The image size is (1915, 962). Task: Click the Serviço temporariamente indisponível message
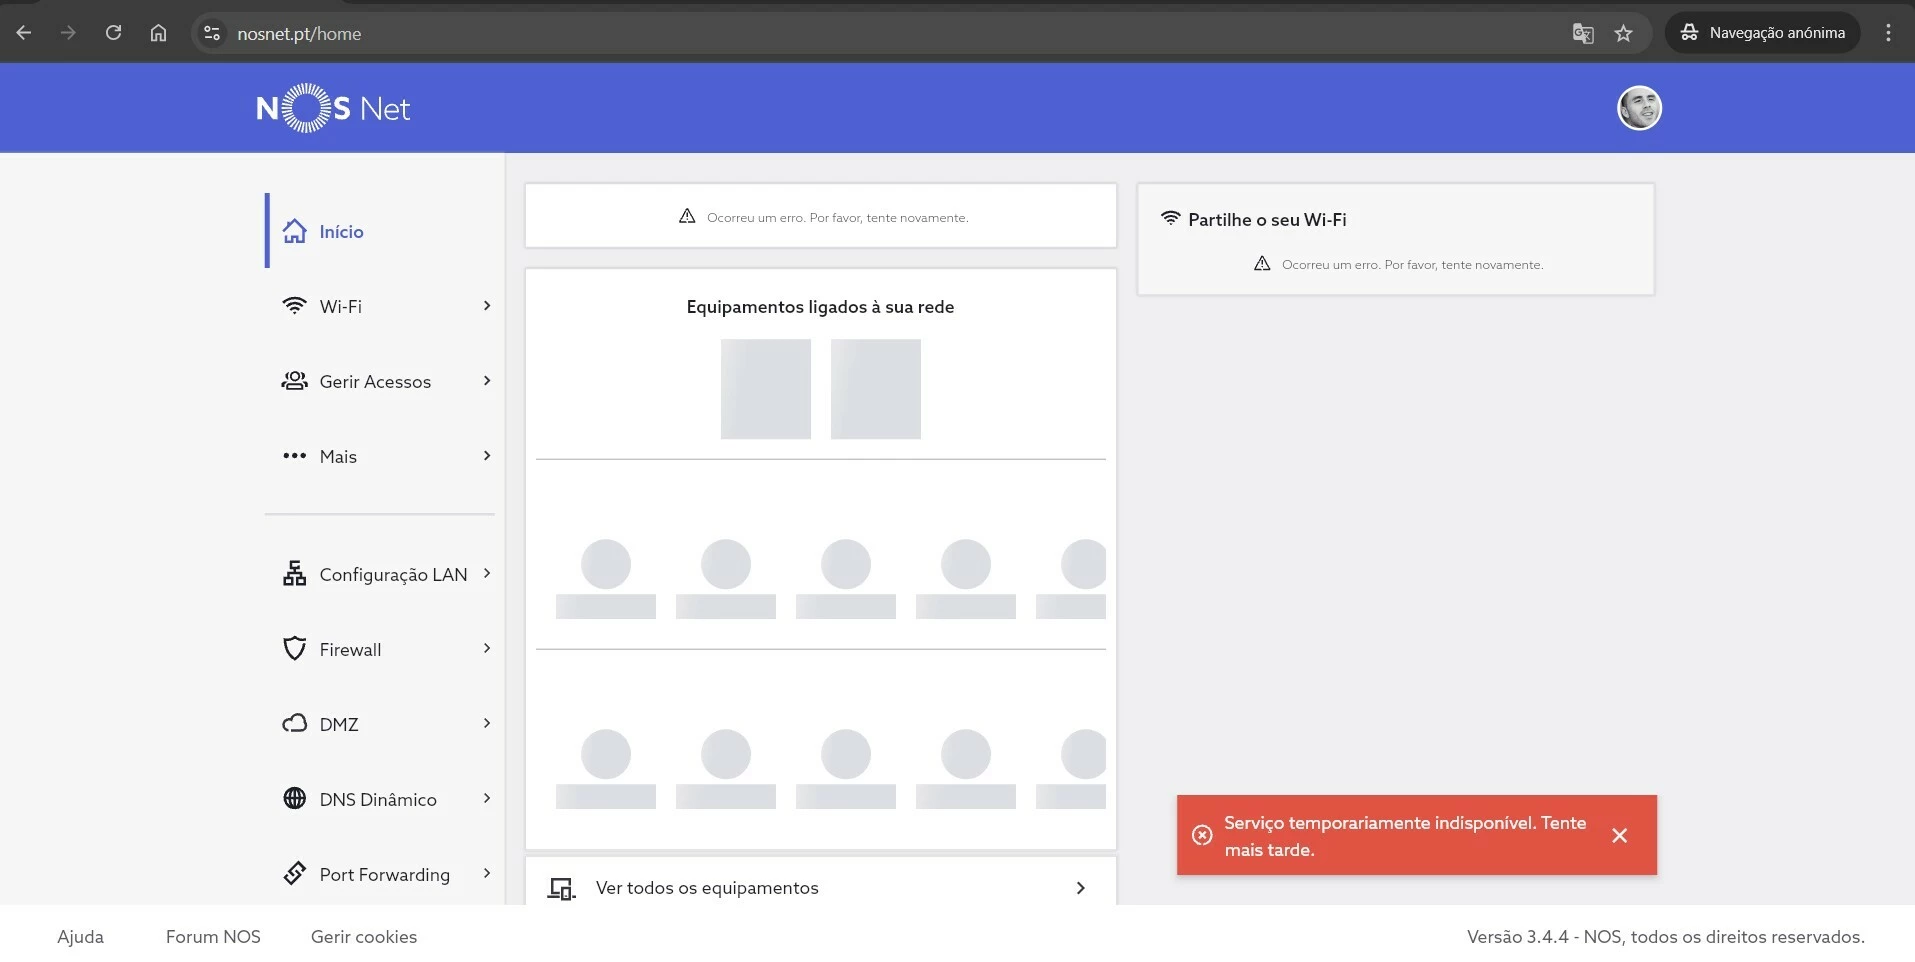(x=1405, y=836)
